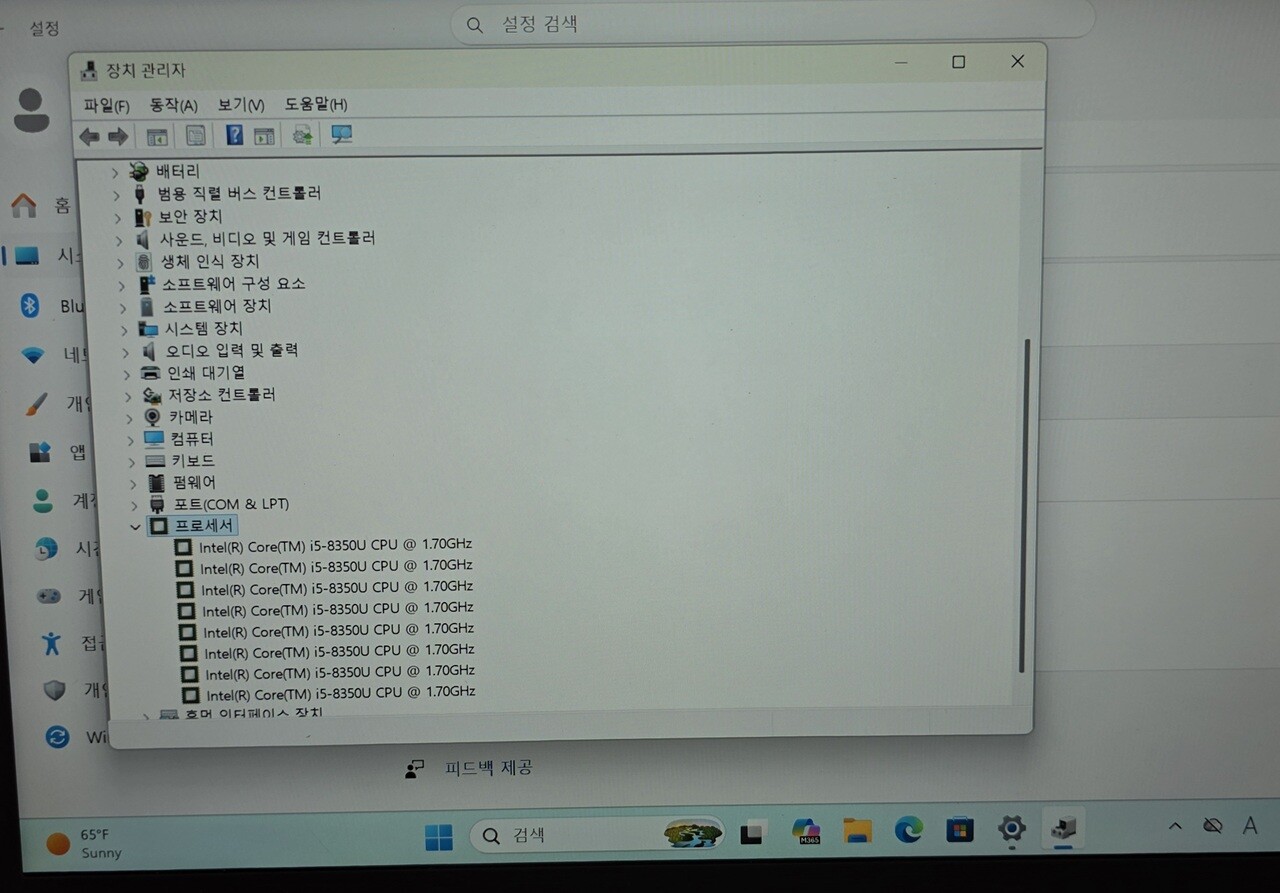This screenshot has width=1280, height=893.
Task: Click the Back arrow in Device Manager toolbar
Action: (89, 136)
